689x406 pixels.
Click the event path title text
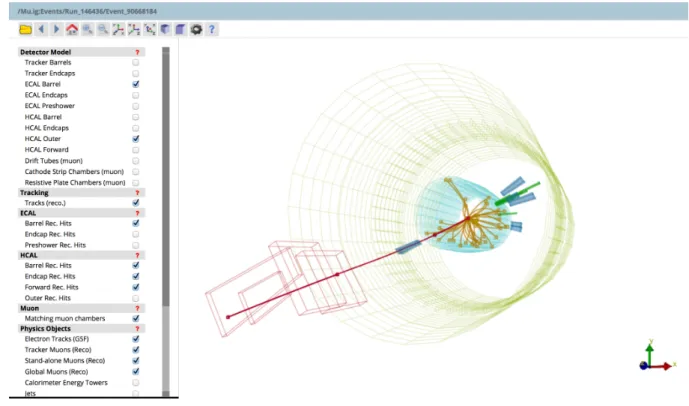tap(87, 11)
